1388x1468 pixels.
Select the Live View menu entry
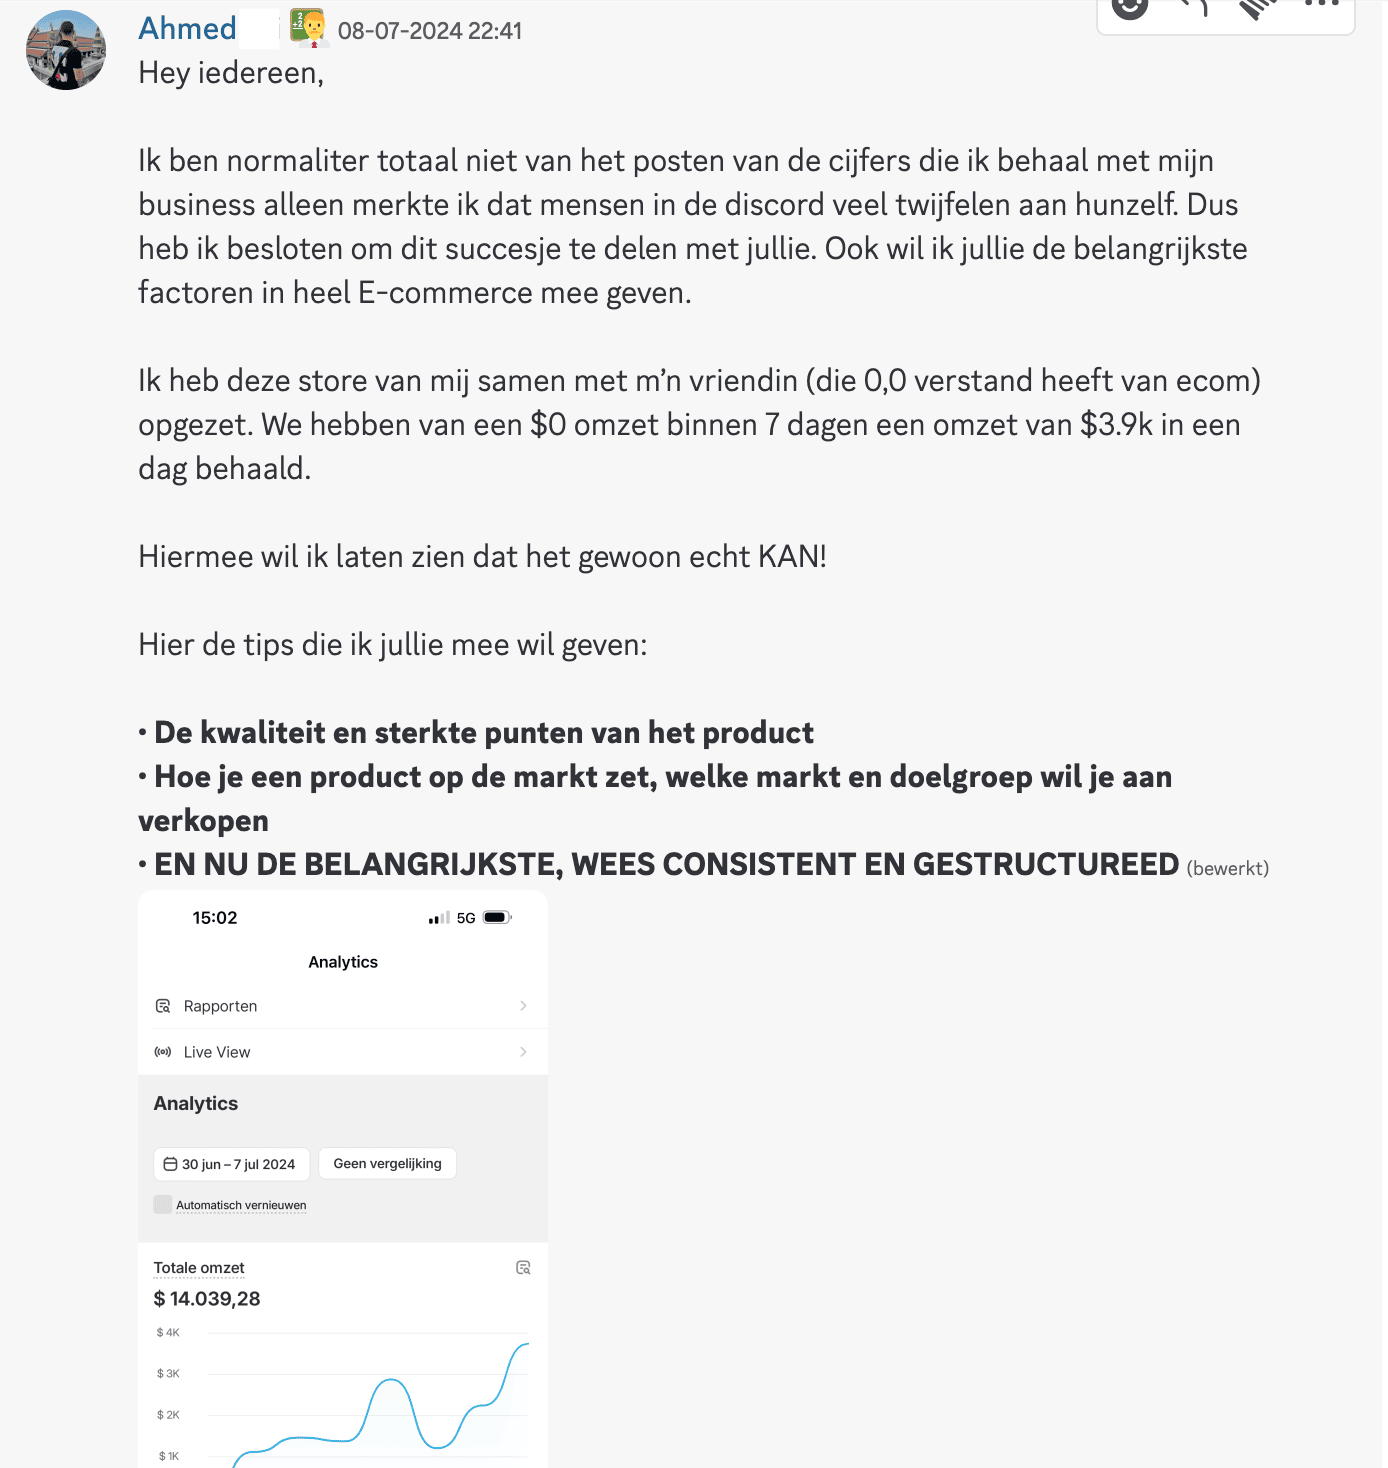[217, 1052]
